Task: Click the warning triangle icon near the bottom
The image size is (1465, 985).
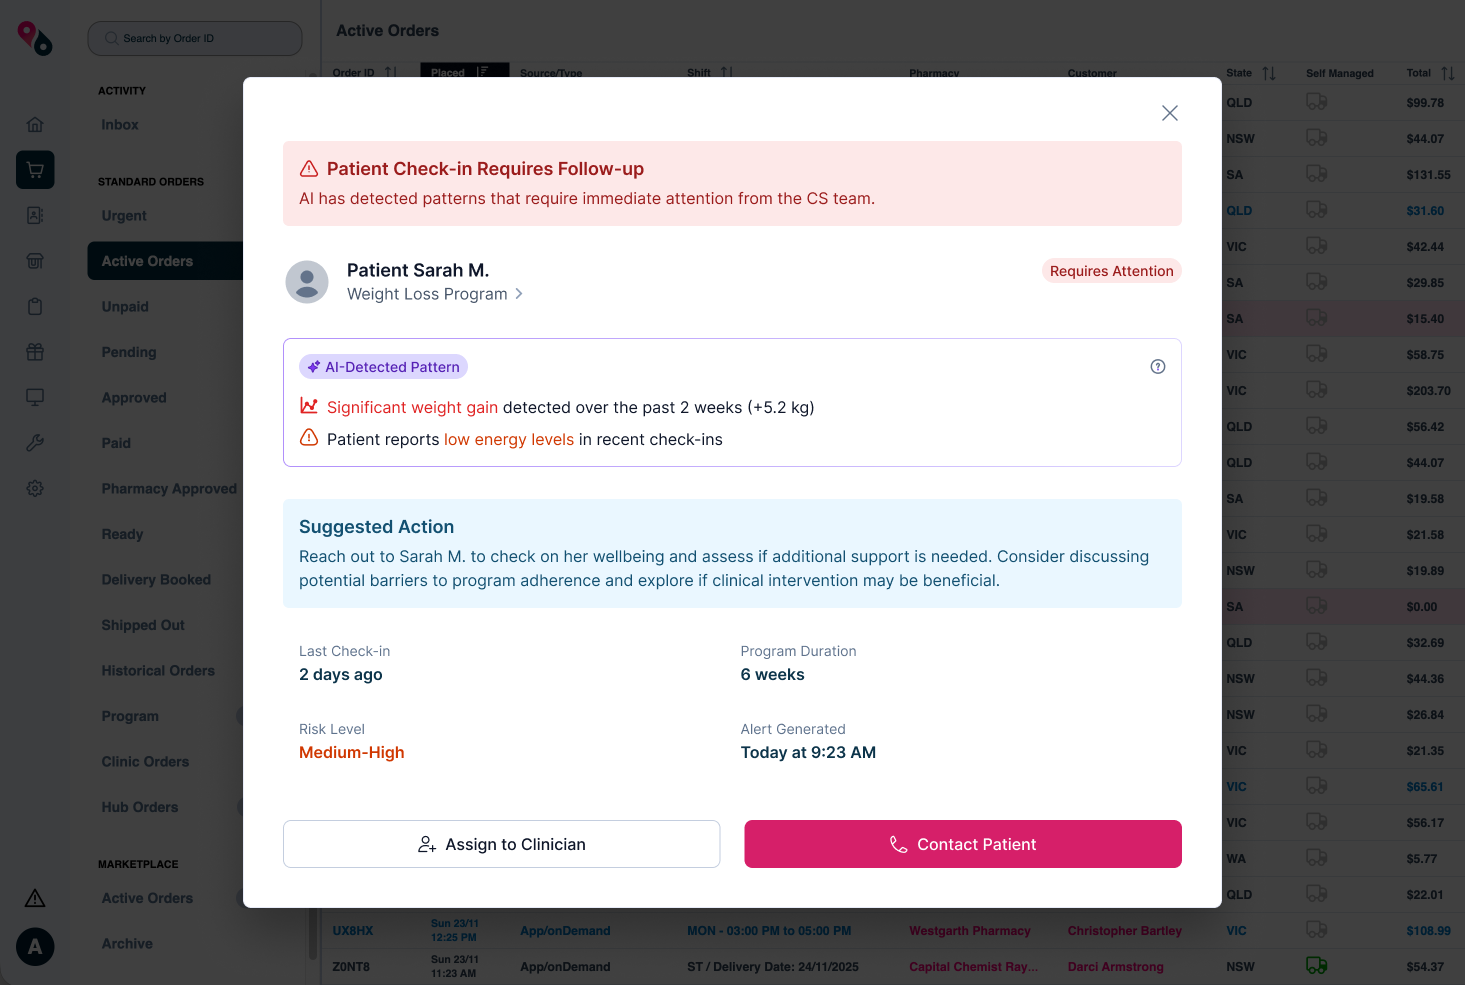Action: pos(35,898)
